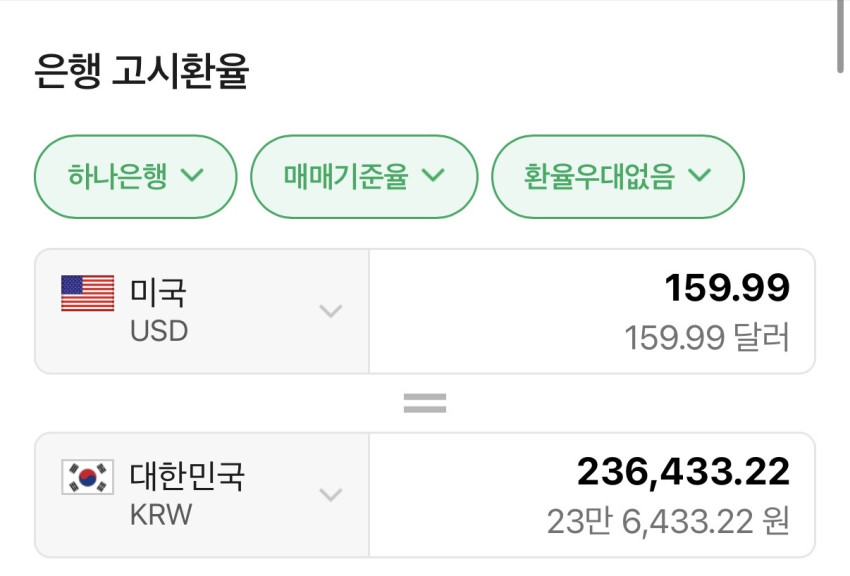The height and width of the screenshot is (576, 850).
Task: Click the 23만 6,433.22 원 caption
Action: coord(668,521)
